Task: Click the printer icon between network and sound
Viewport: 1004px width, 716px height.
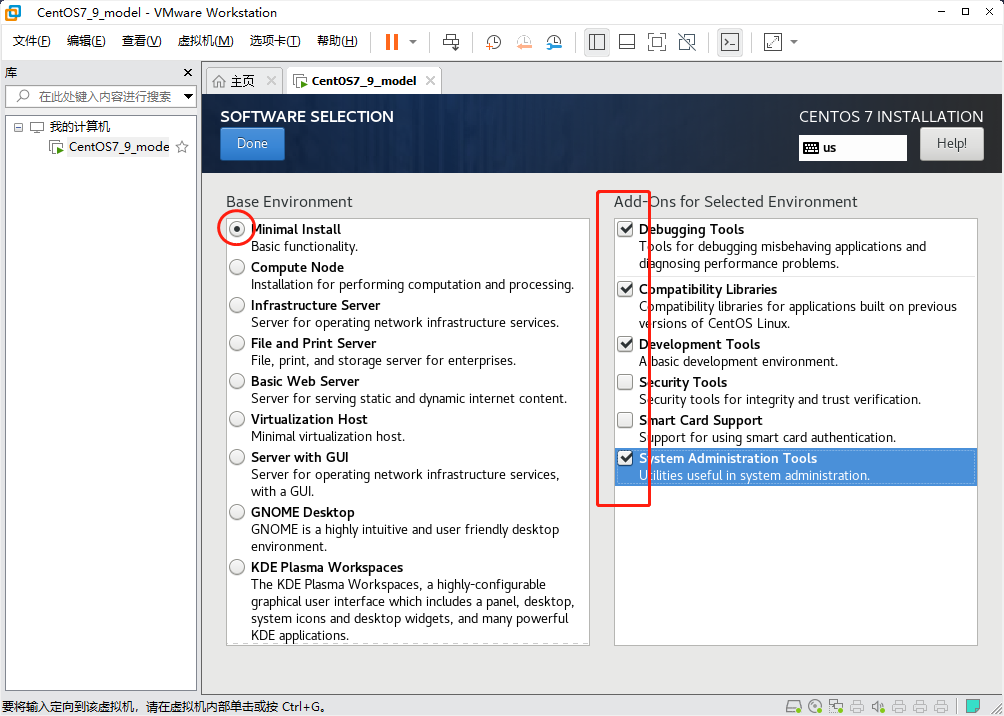Action: click(x=857, y=706)
